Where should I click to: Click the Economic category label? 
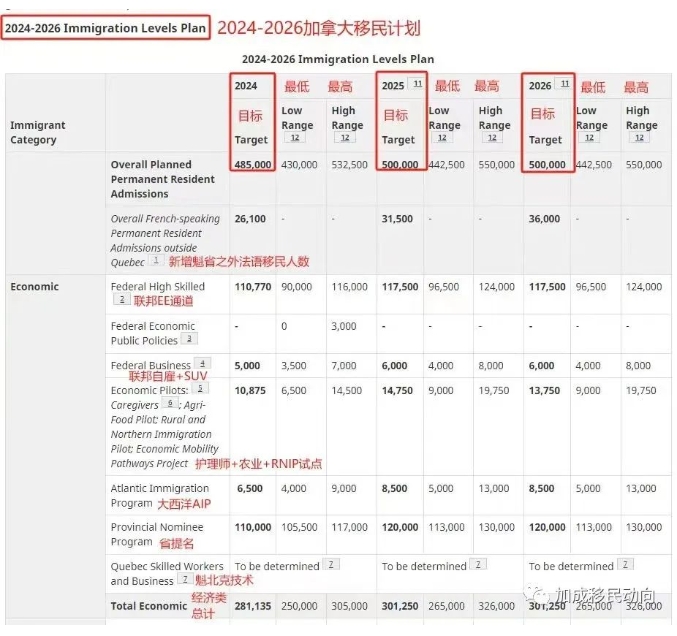click(x=35, y=287)
